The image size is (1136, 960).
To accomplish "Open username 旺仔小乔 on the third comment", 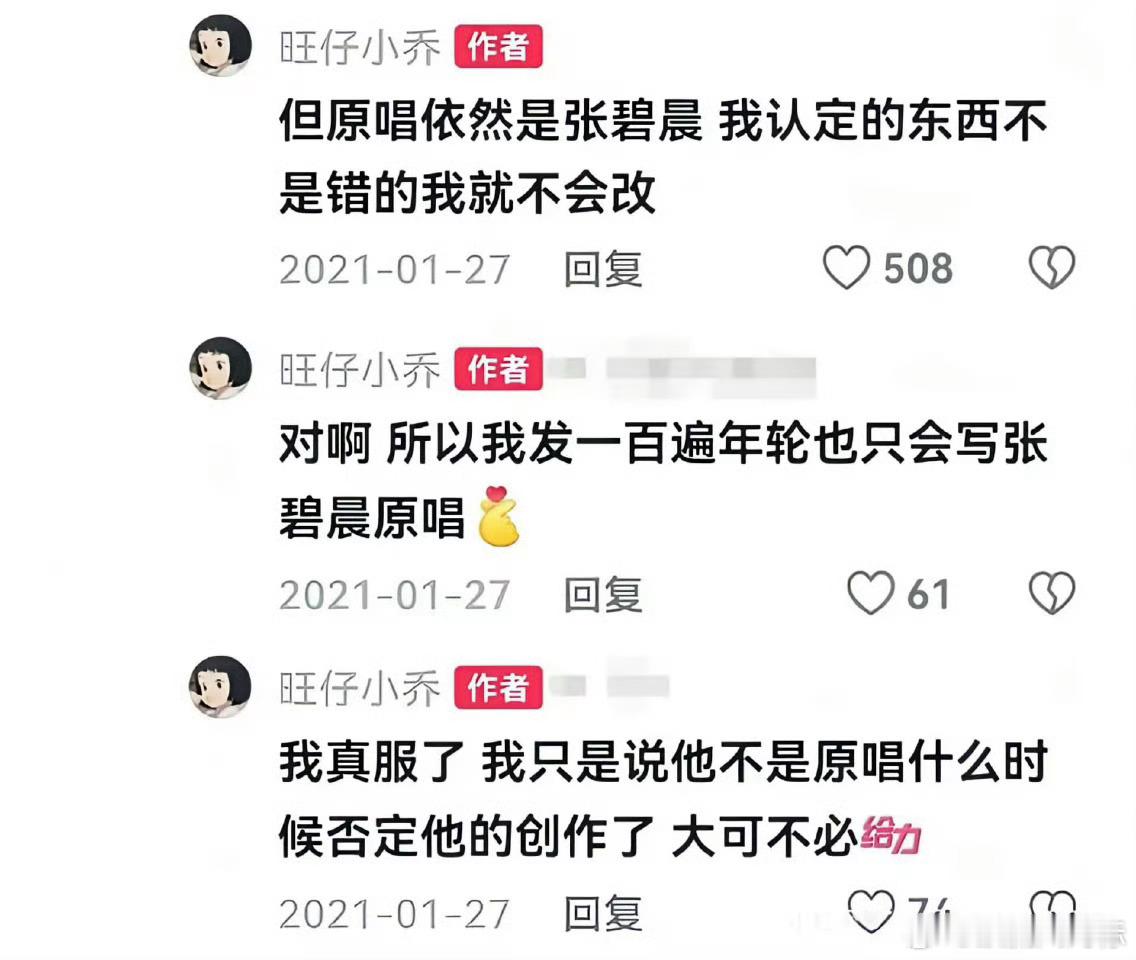I will coord(360,688).
